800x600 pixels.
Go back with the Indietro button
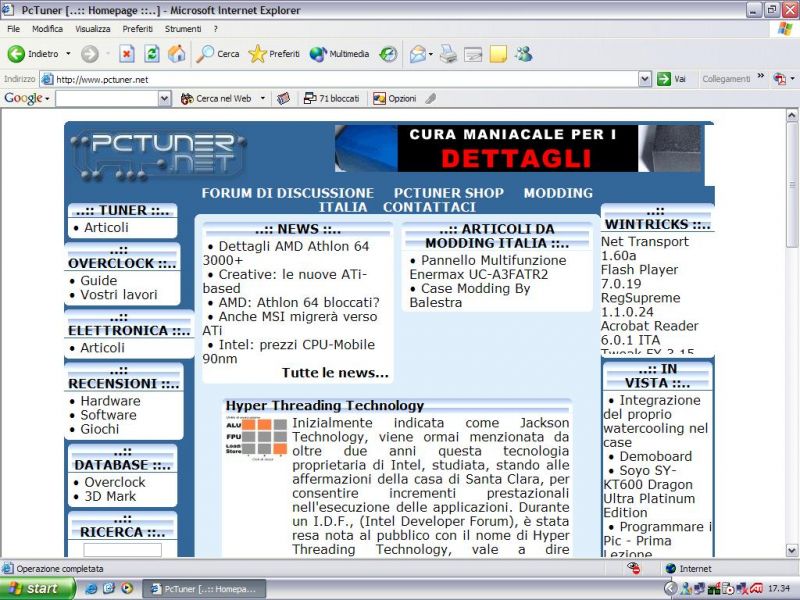[x=33, y=54]
